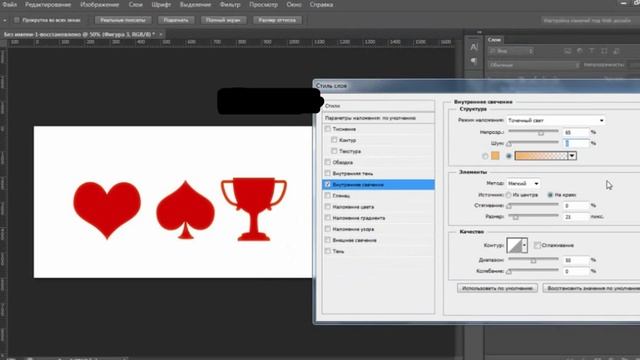Image resolution: width=640 pixels, height=360 pixels.
Task: Open the Фильтр menu
Action: click(230, 5)
